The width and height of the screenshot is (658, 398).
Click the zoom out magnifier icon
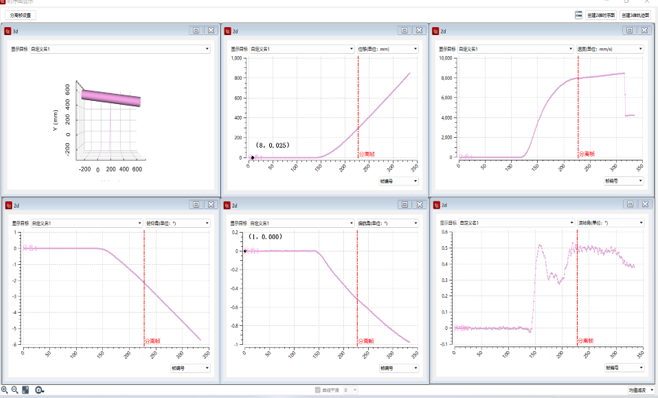click(x=15, y=390)
